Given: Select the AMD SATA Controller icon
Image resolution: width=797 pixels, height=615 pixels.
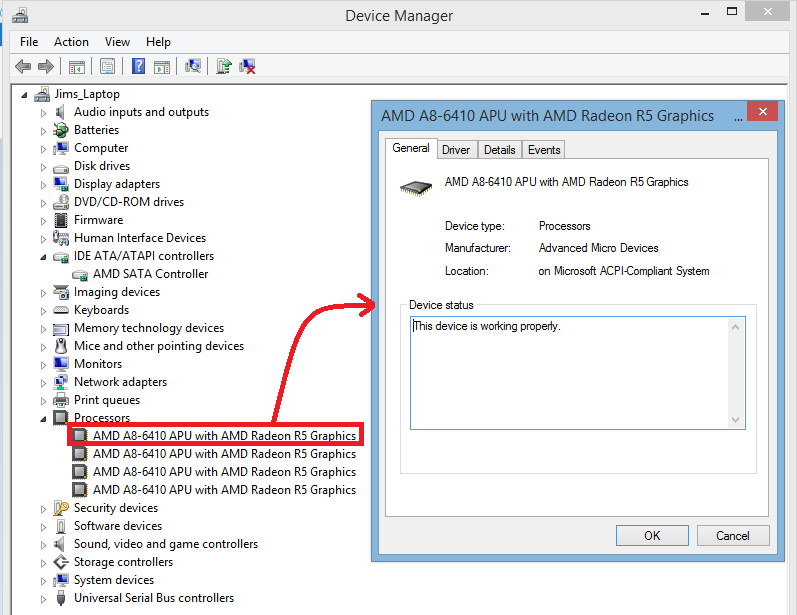Looking at the screenshot, I should [80, 275].
